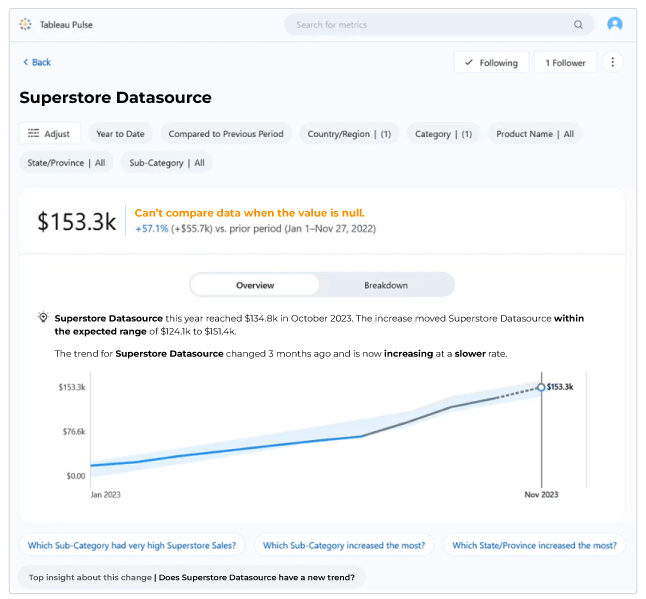Click the Nov 2023 axis label

tap(541, 494)
